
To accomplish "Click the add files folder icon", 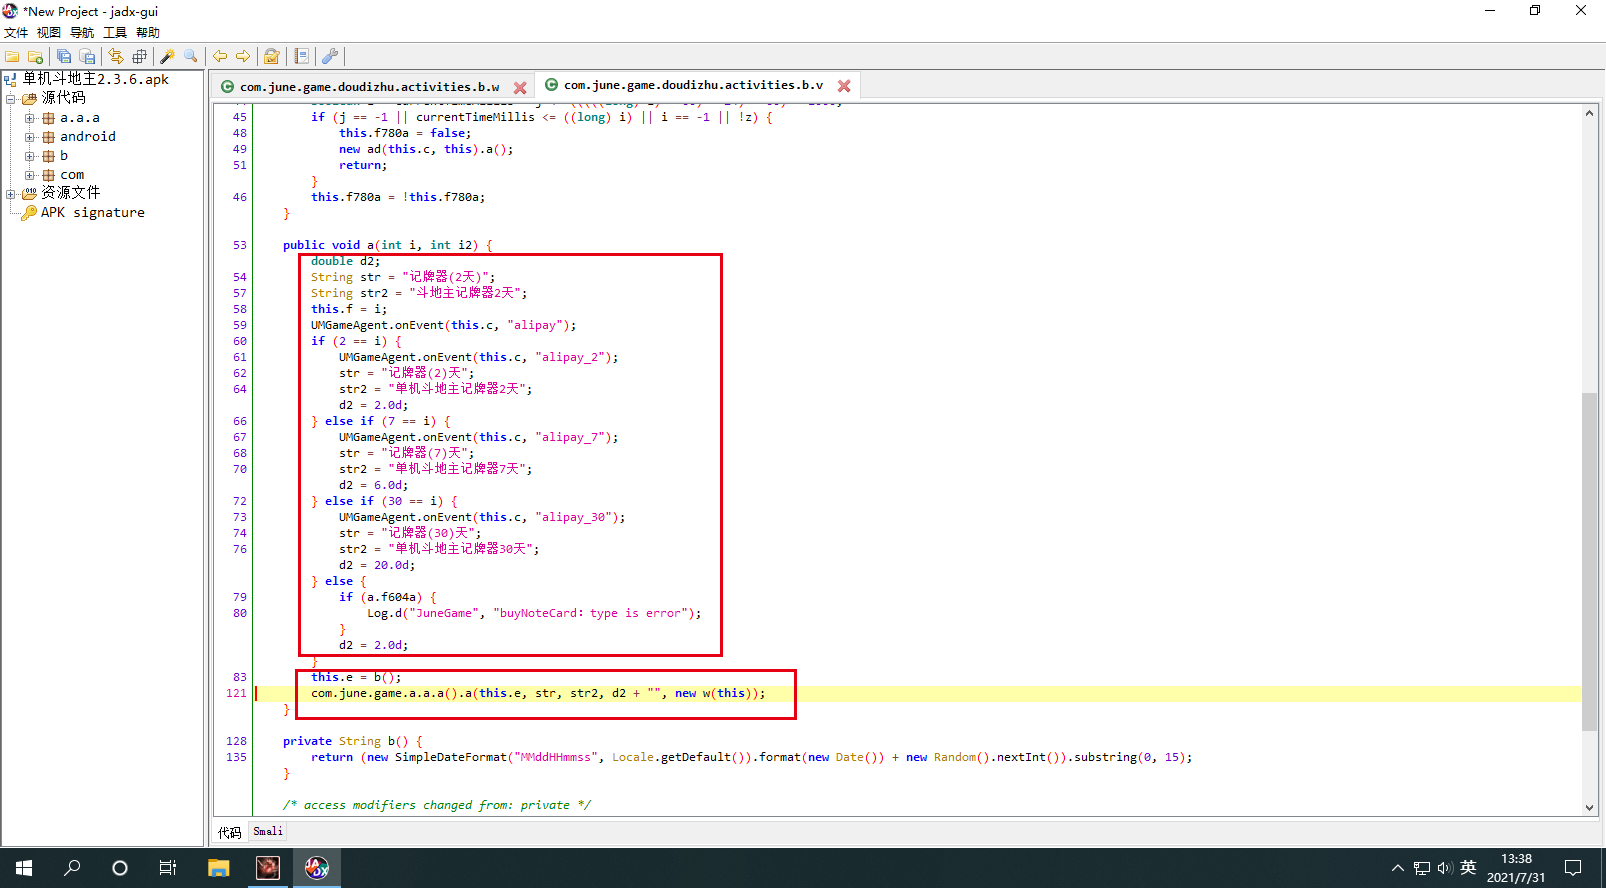I will (x=35, y=57).
